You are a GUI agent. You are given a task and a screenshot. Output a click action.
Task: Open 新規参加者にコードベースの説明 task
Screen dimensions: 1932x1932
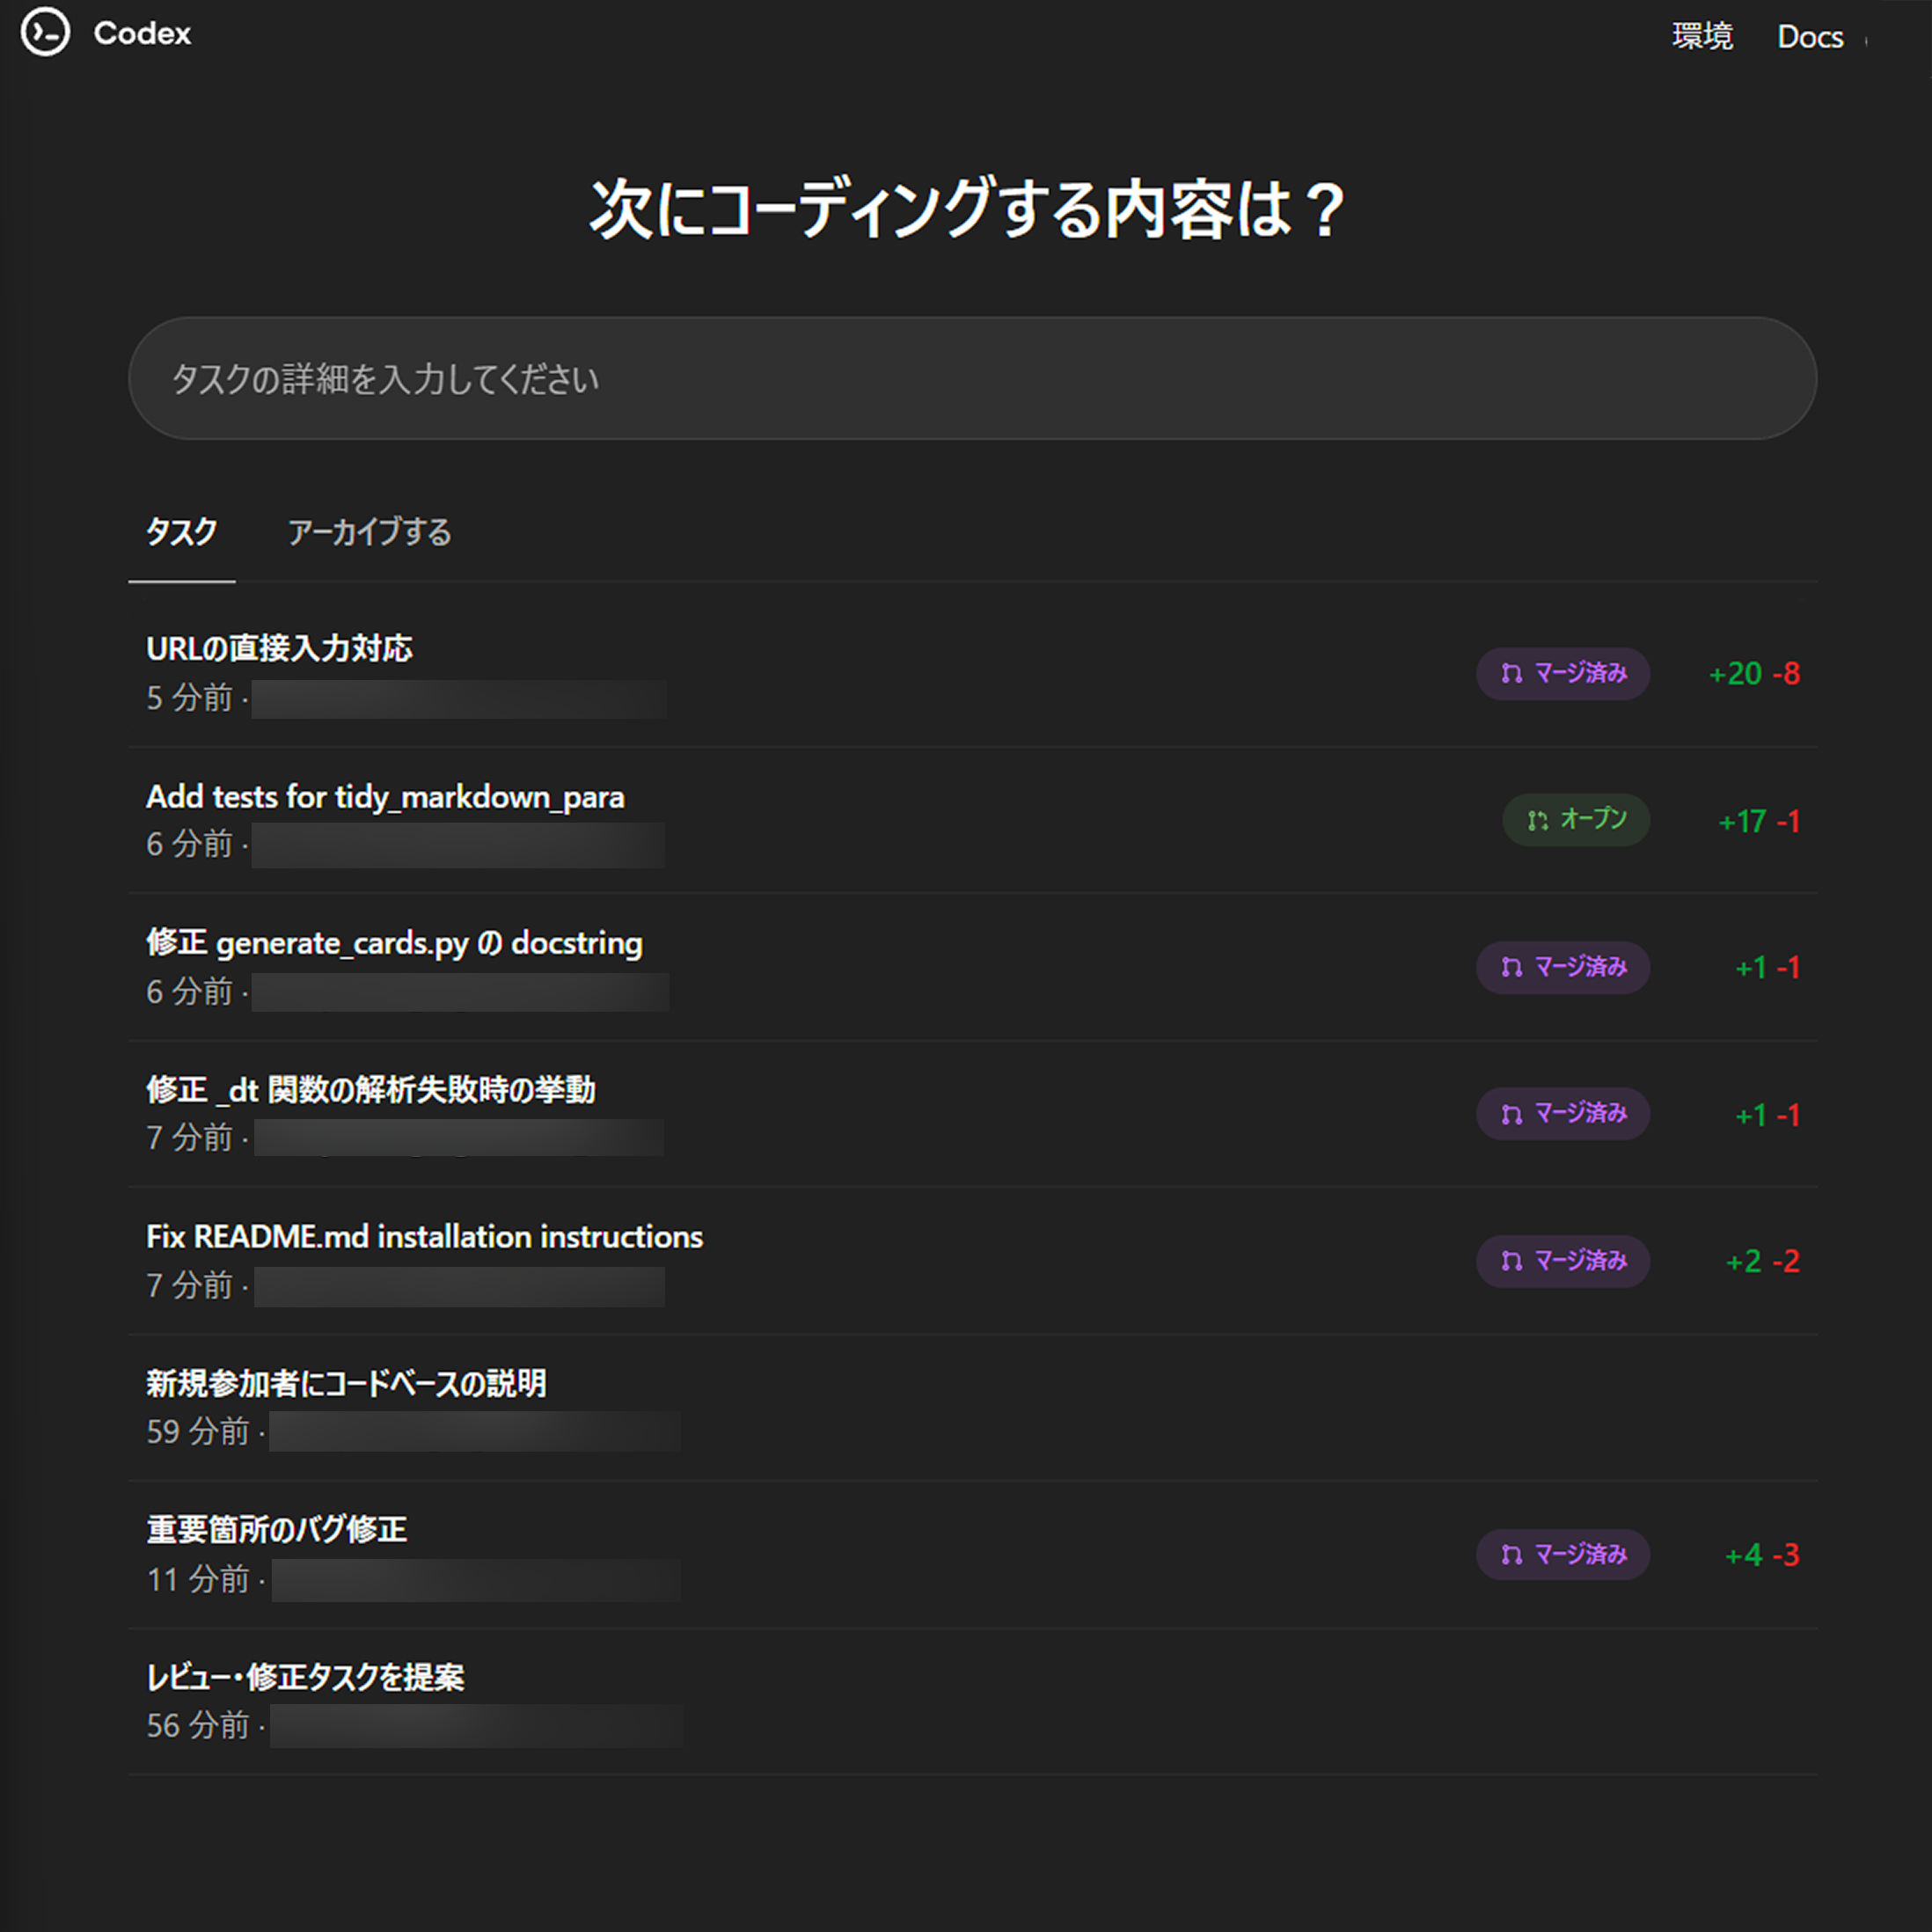(x=346, y=1383)
